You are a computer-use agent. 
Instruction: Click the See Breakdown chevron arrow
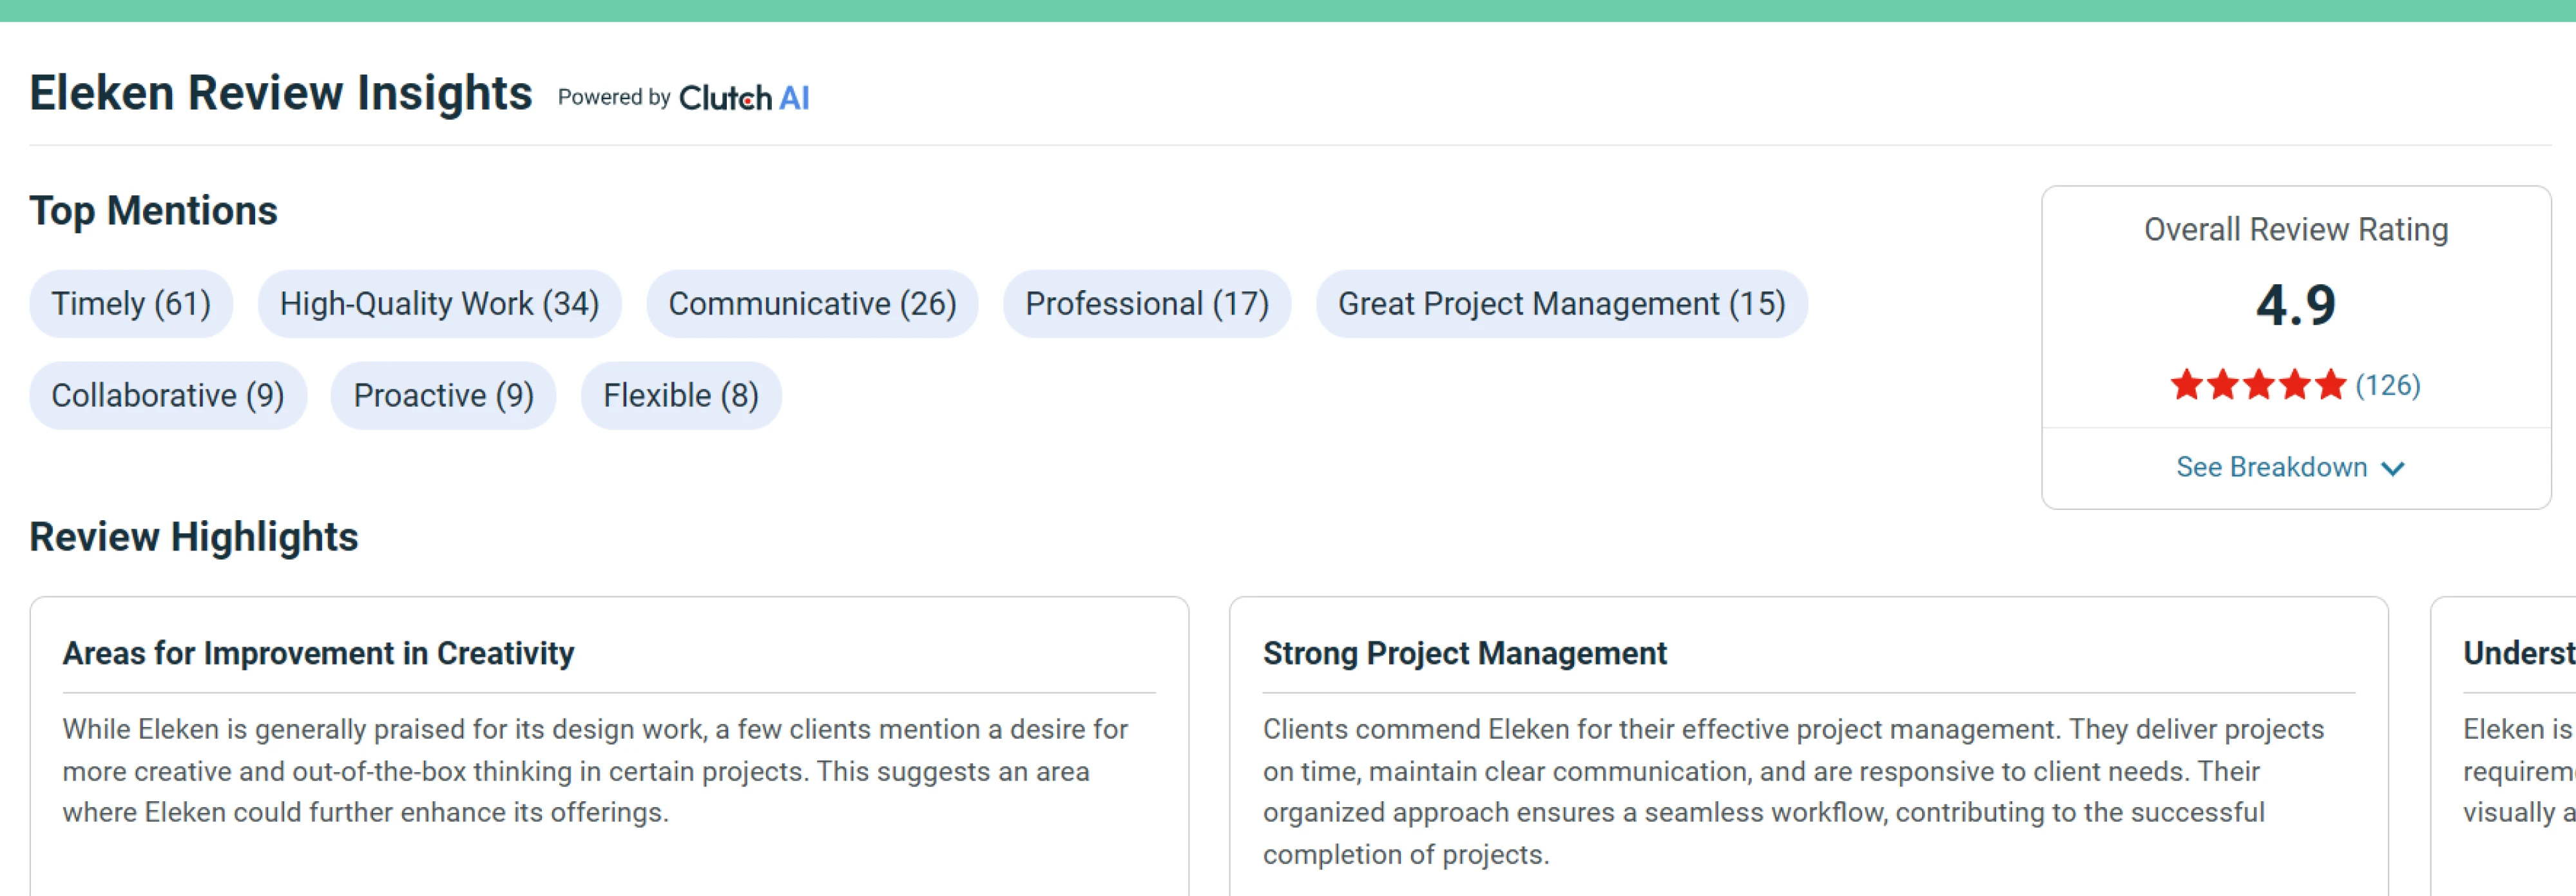coord(2393,468)
